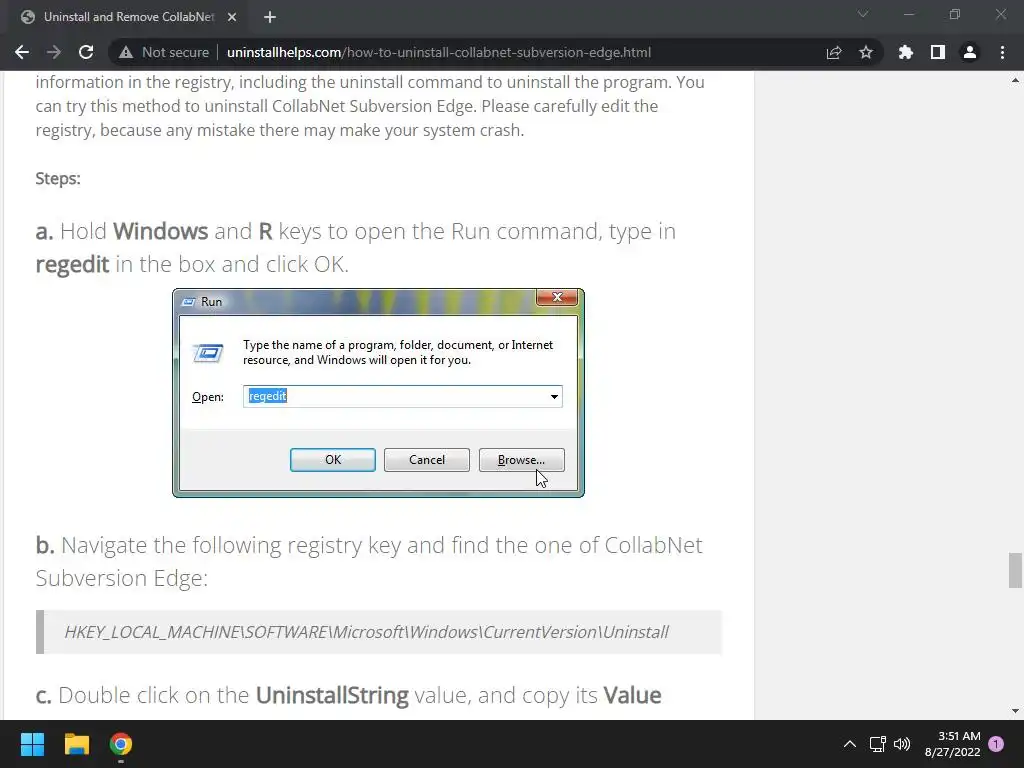Open the Chrome profile avatar
The image size is (1024, 768).
pos(970,52)
